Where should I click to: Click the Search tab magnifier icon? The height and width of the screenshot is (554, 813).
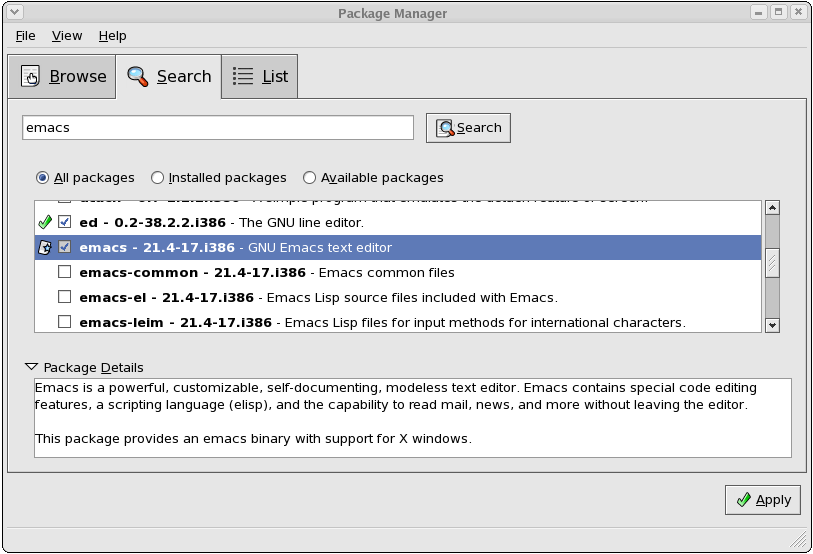pyautogui.click(x=138, y=77)
